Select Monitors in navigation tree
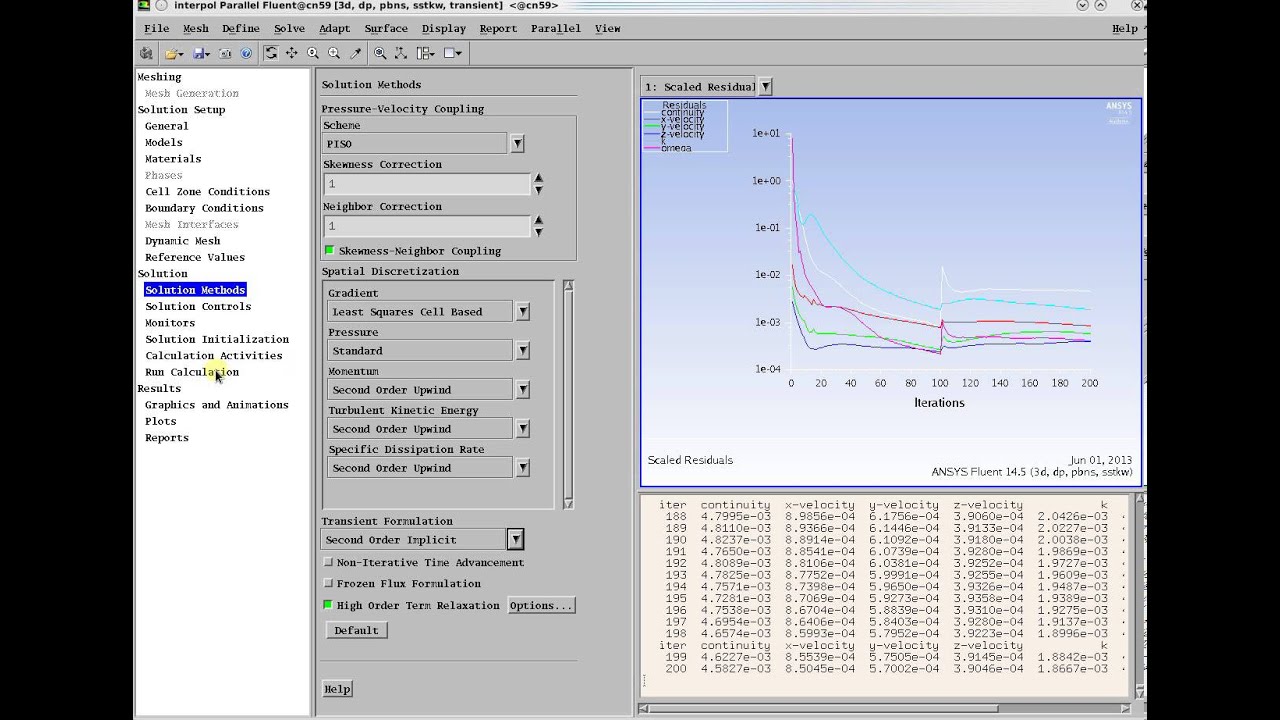This screenshot has height=720, width=1280. pos(170,322)
